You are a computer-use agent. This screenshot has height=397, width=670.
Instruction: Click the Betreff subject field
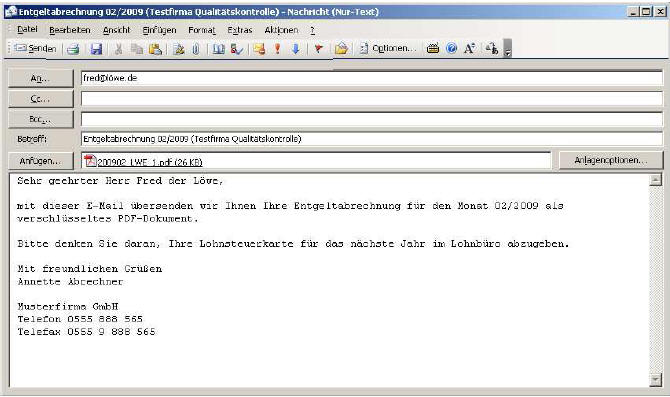[x=371, y=139]
